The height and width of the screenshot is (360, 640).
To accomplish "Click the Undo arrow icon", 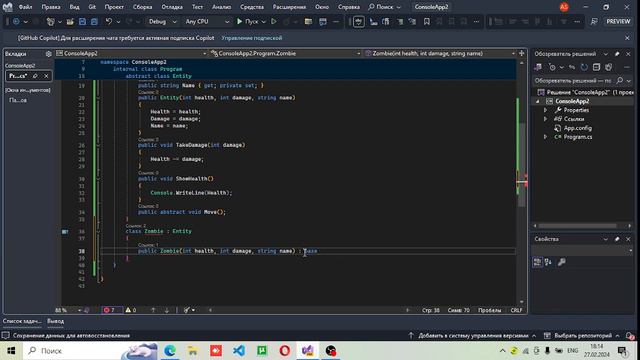I will point(109,22).
